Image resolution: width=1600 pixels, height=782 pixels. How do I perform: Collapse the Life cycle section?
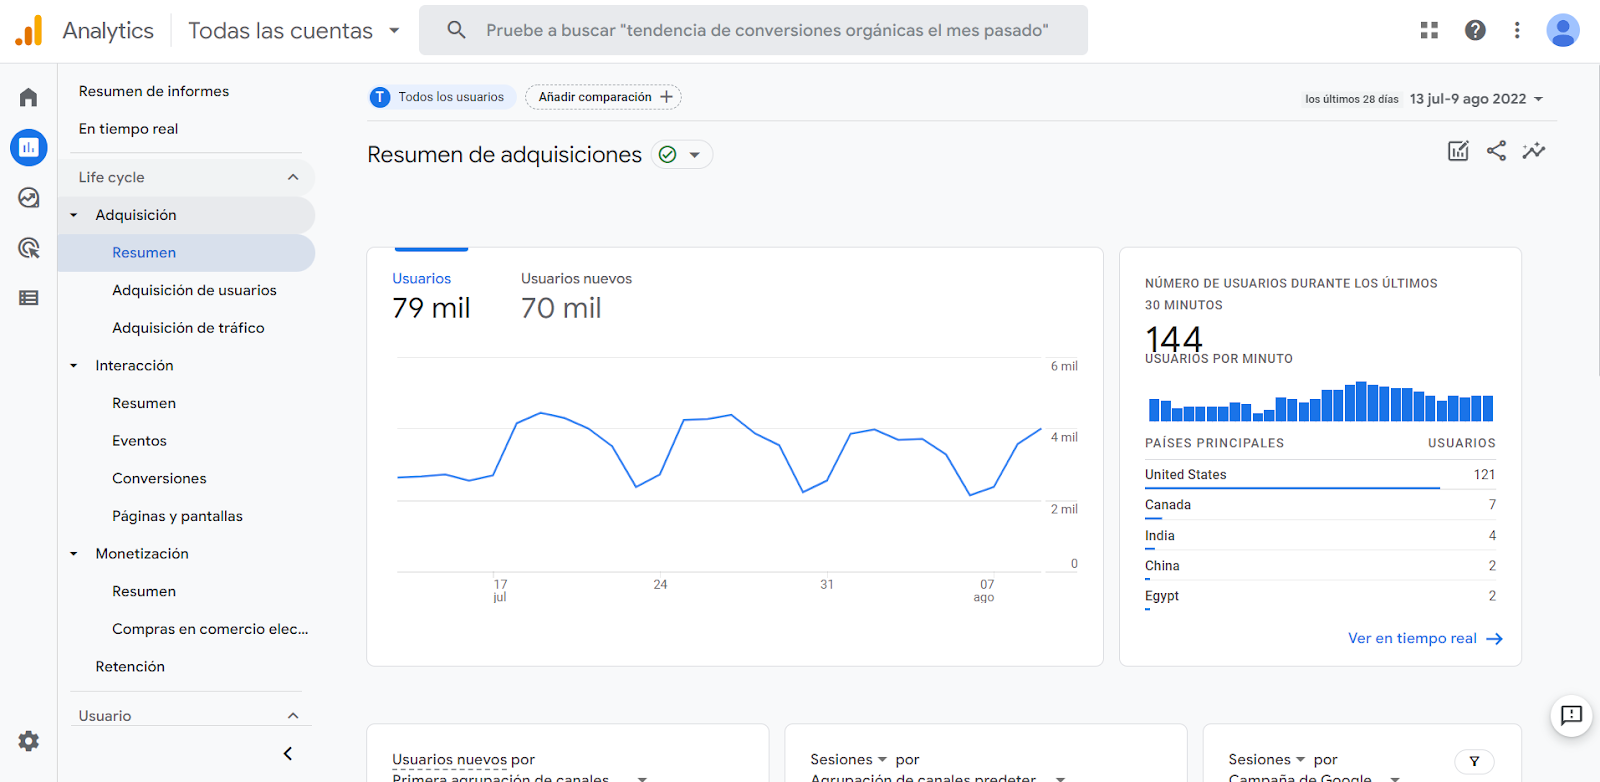point(293,177)
